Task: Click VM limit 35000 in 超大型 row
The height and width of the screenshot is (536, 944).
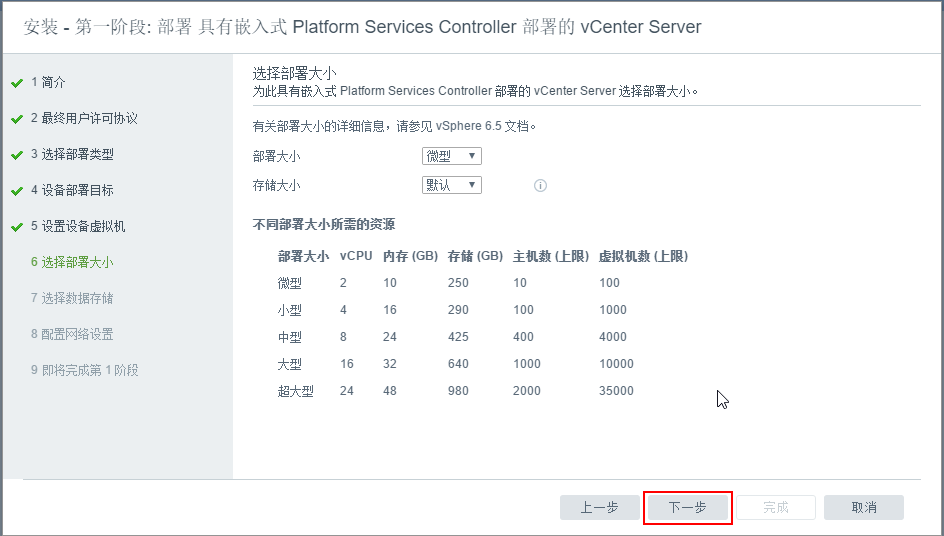Action: coord(616,391)
